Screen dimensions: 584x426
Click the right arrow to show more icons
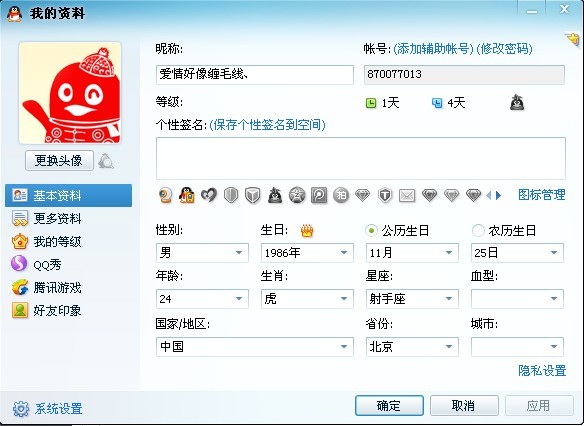498,195
